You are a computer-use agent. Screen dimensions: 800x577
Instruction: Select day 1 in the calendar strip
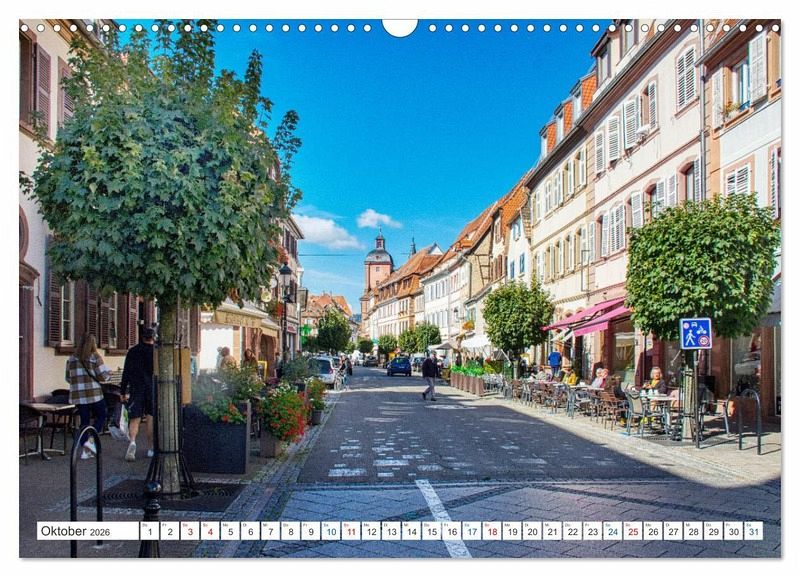click(x=149, y=531)
